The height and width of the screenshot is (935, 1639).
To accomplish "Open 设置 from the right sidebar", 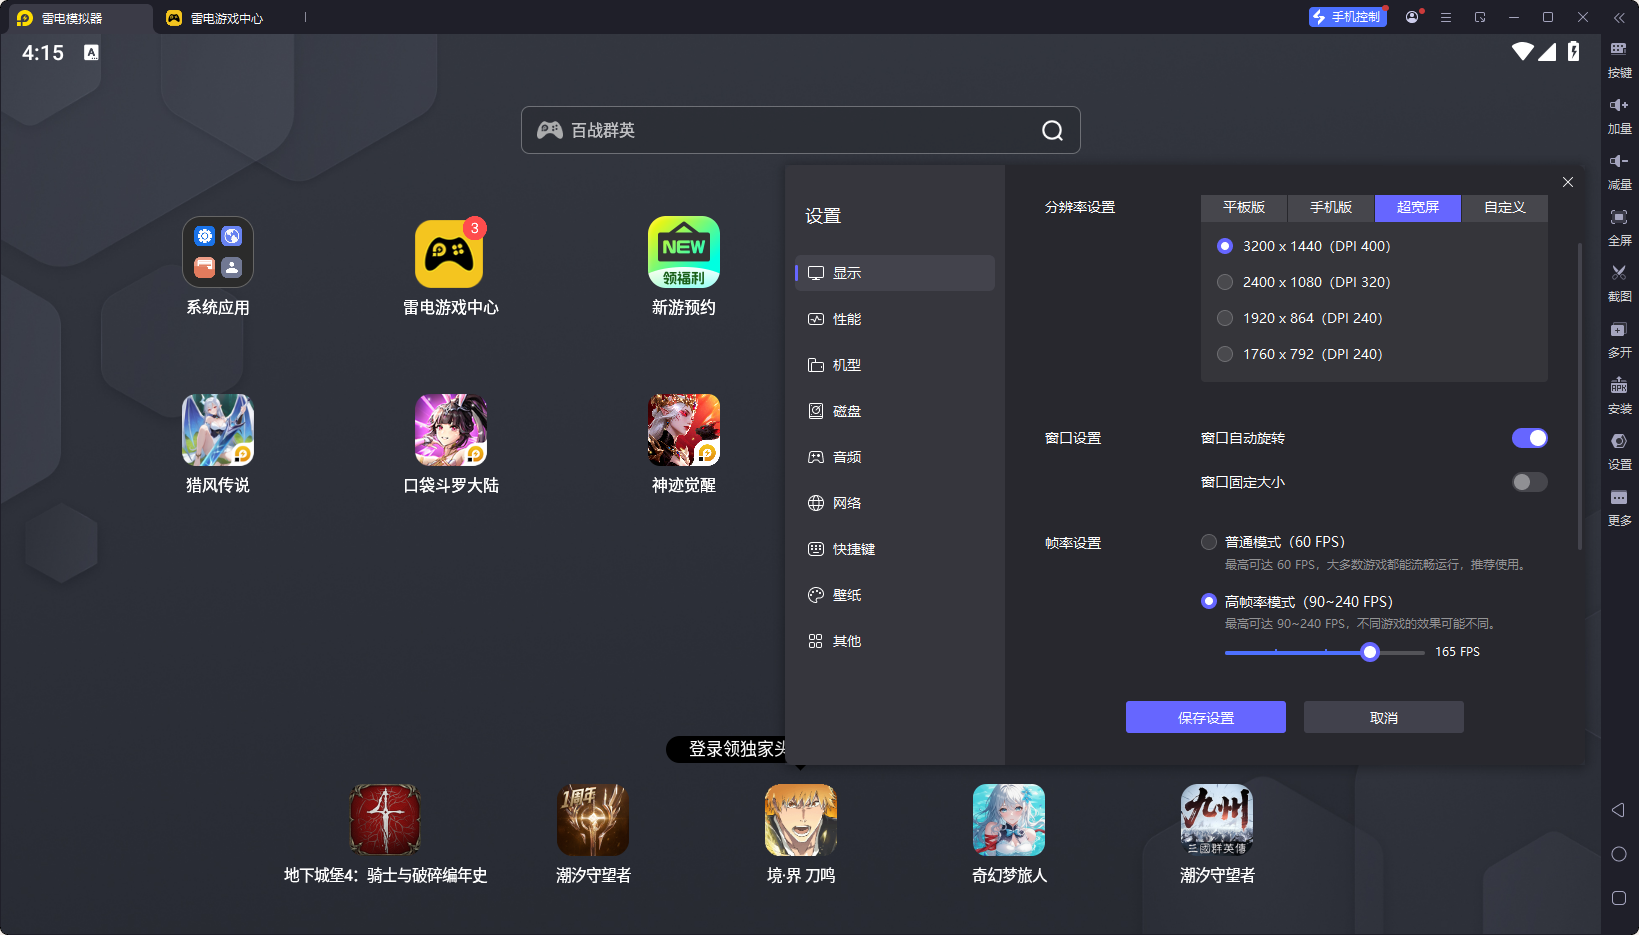I will (x=1619, y=451).
